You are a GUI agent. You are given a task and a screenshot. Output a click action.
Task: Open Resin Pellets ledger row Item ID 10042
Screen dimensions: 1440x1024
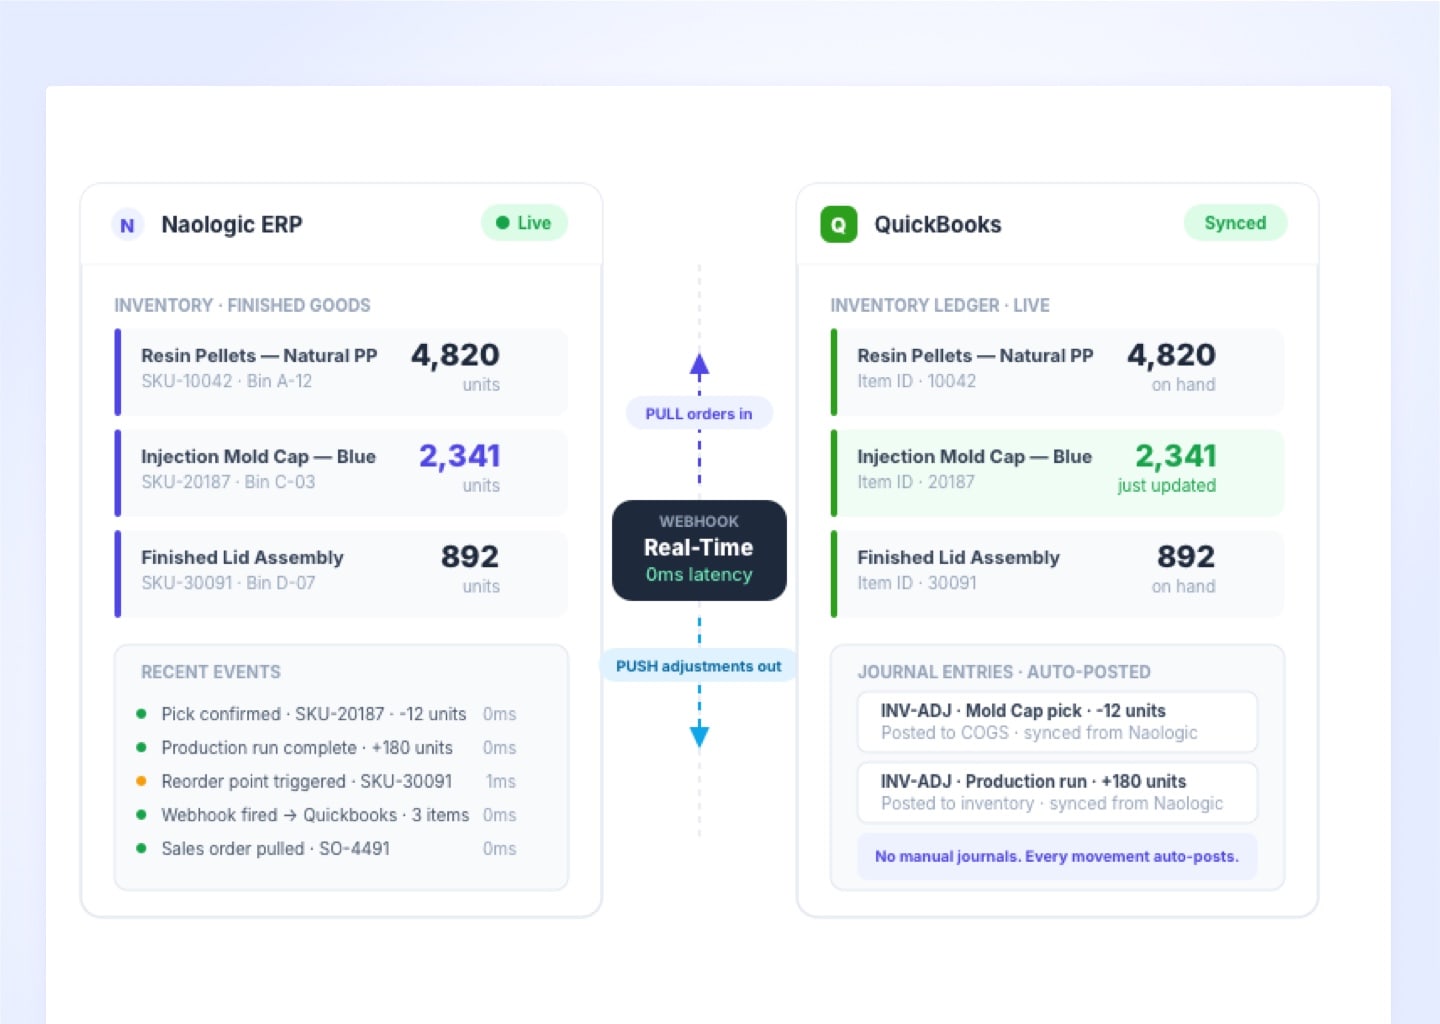coord(1057,372)
